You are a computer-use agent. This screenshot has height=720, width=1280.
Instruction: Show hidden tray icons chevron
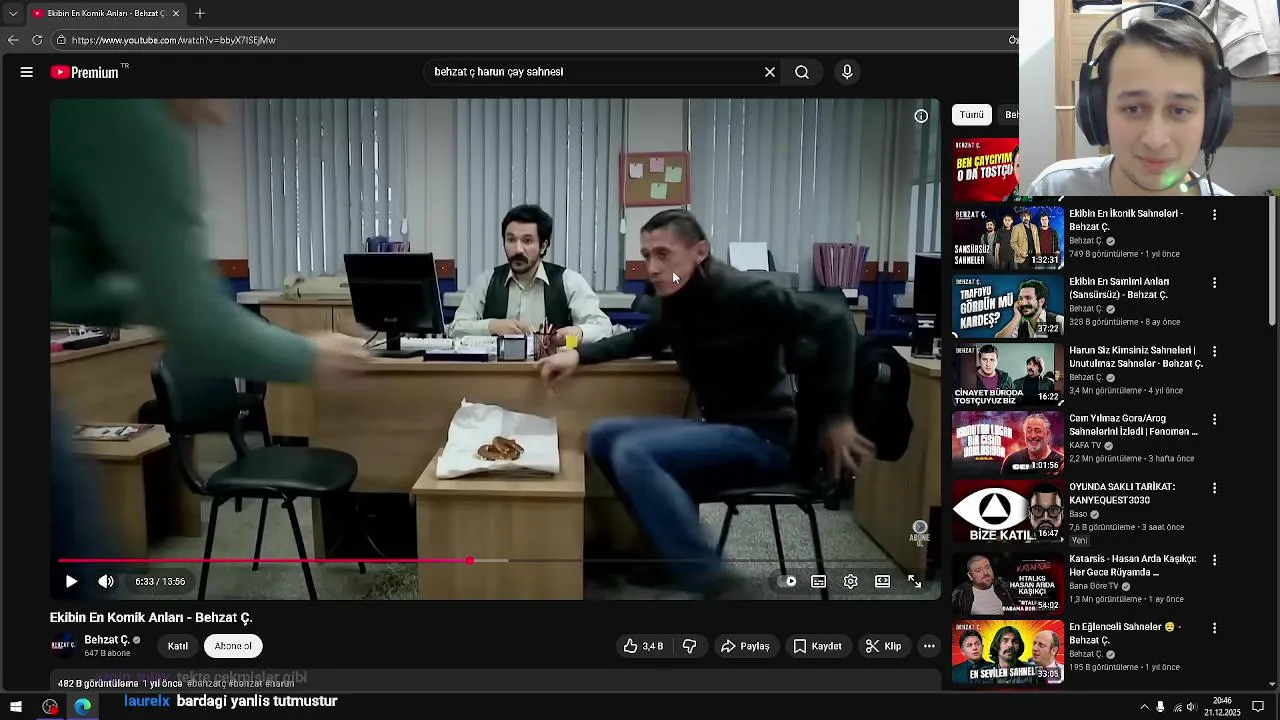[x=1144, y=707]
